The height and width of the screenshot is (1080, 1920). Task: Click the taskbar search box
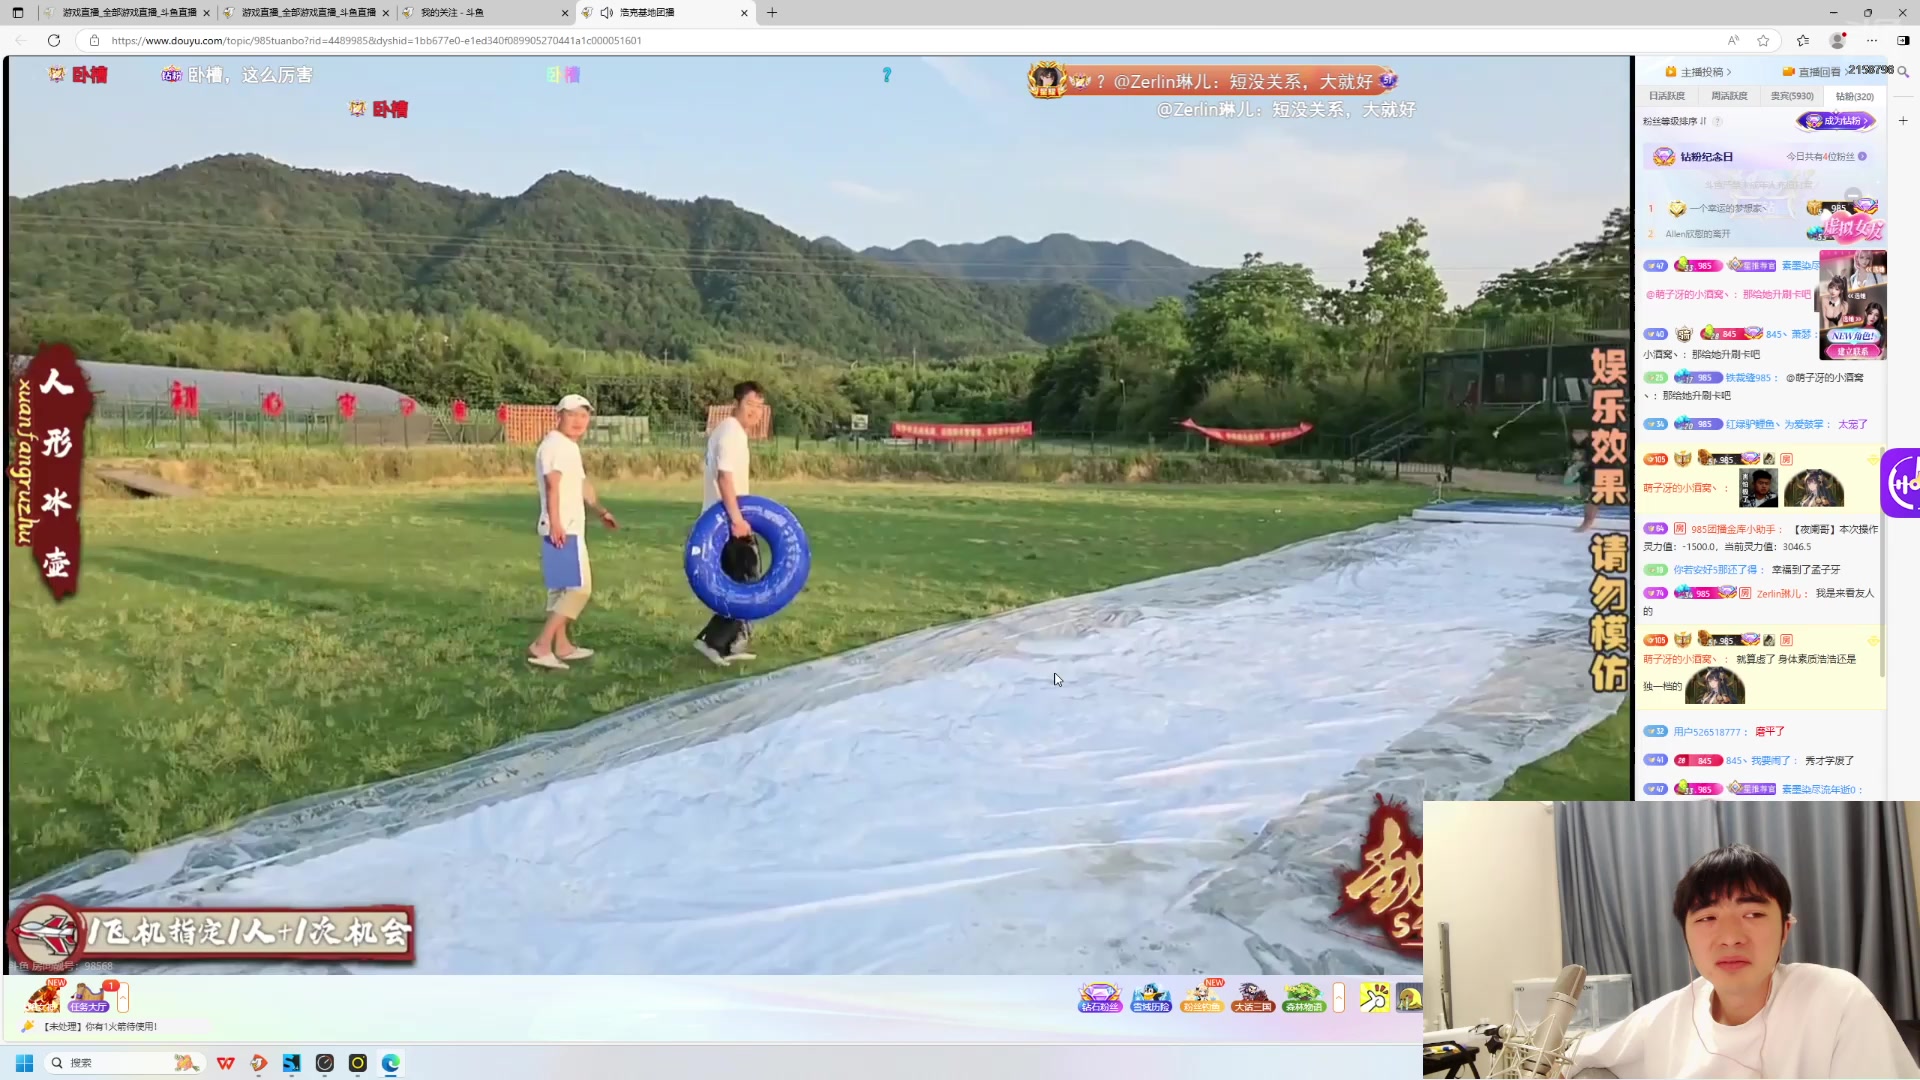tap(125, 1063)
